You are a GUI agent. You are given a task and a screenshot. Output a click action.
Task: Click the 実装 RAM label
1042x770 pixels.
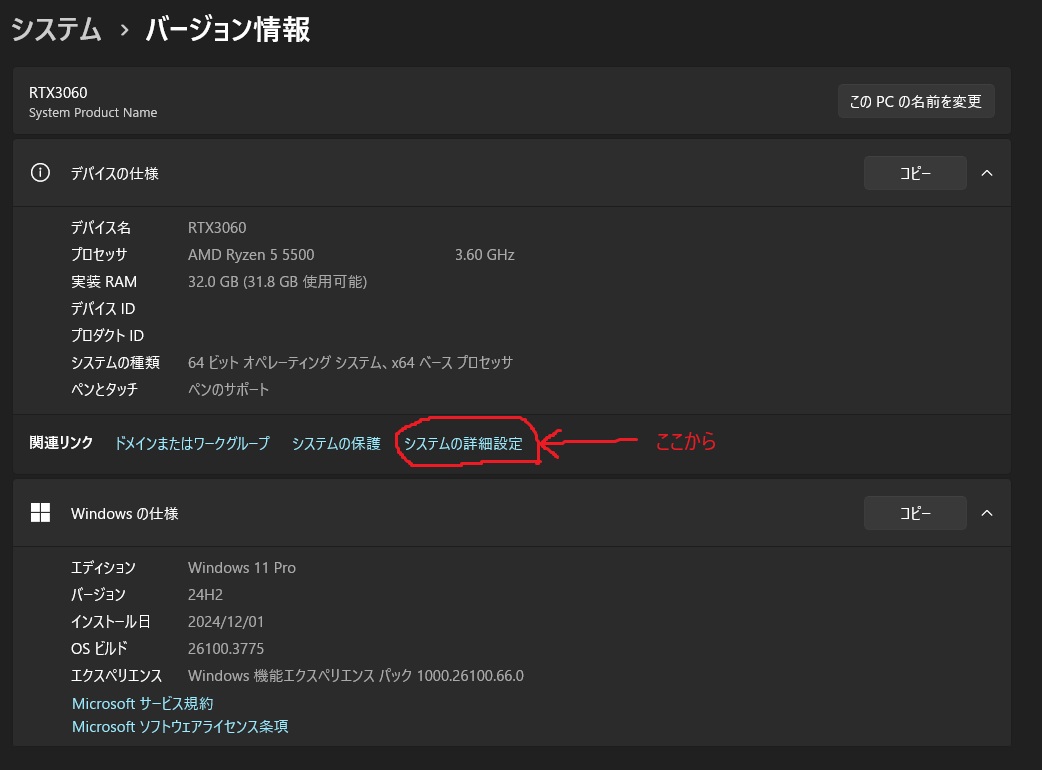coord(104,282)
